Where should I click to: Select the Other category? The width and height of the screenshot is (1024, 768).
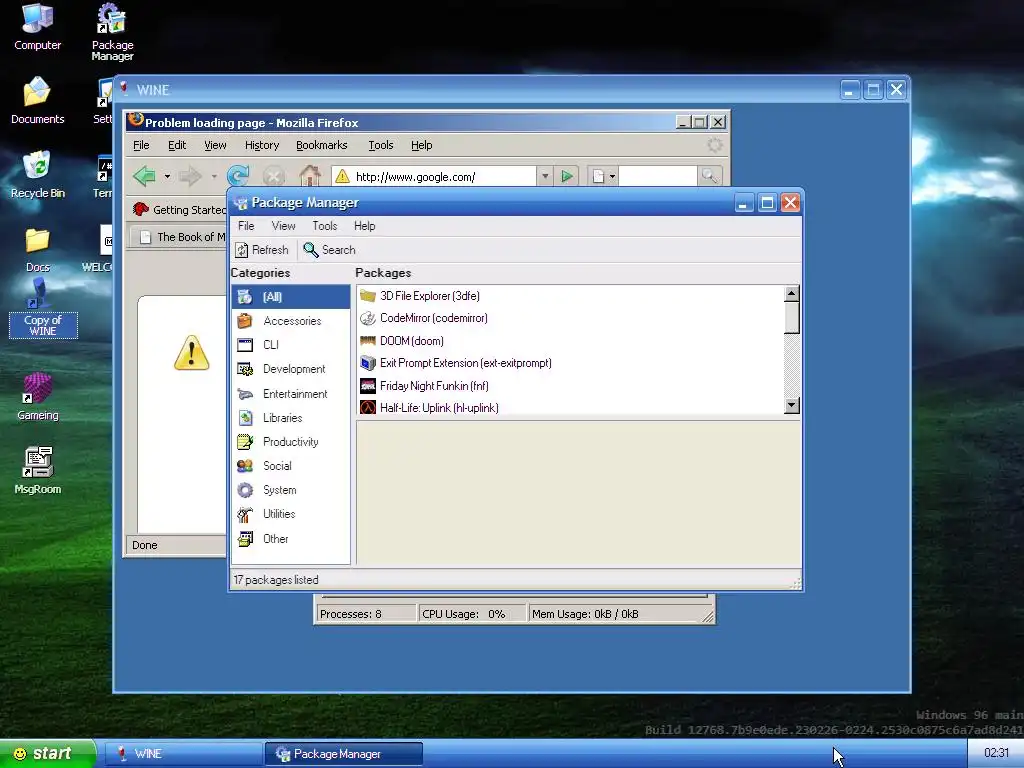(x=291, y=539)
